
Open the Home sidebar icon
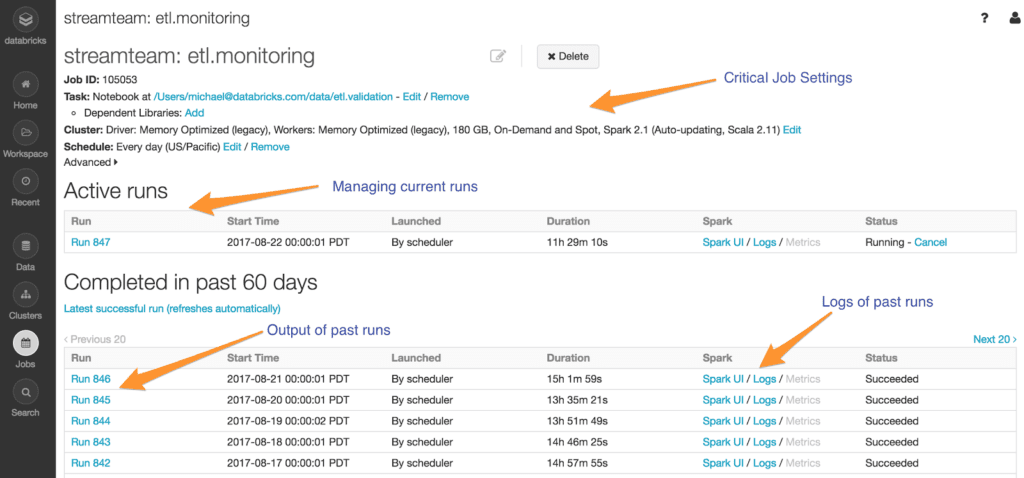click(26, 84)
